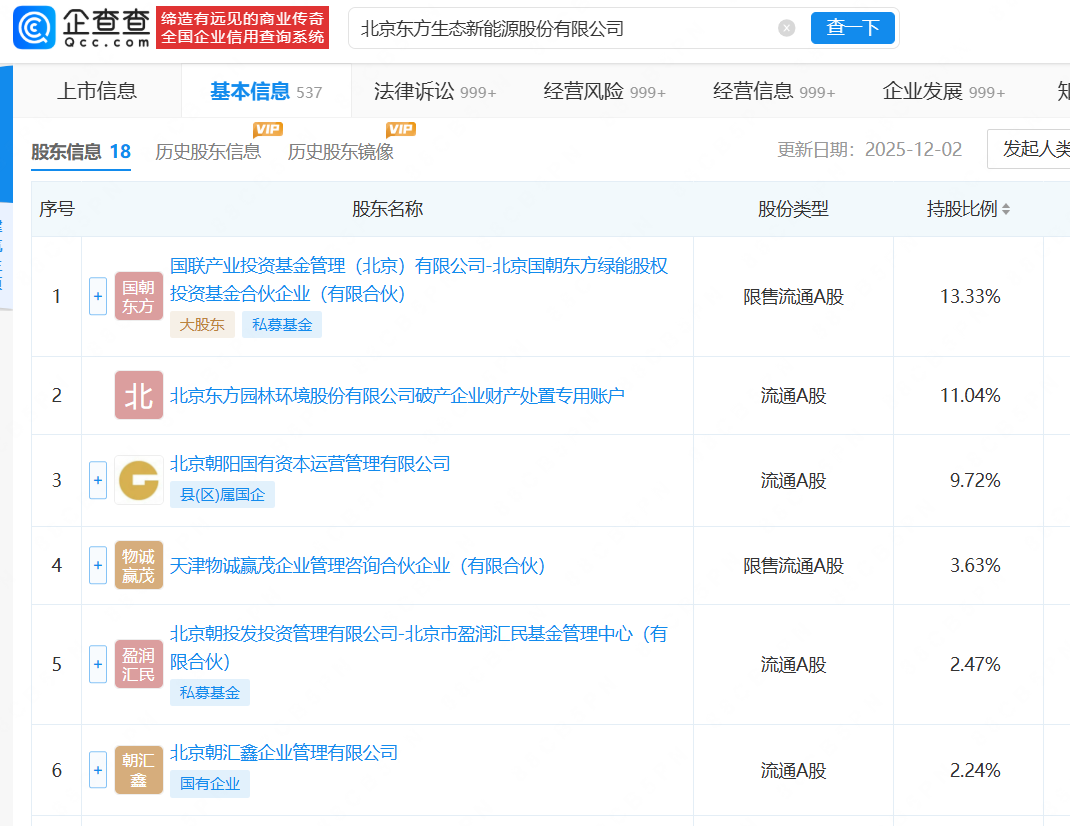Expand row 4 天津物诚赢茂 plus button
This screenshot has width=1070, height=826.
pos(98,565)
